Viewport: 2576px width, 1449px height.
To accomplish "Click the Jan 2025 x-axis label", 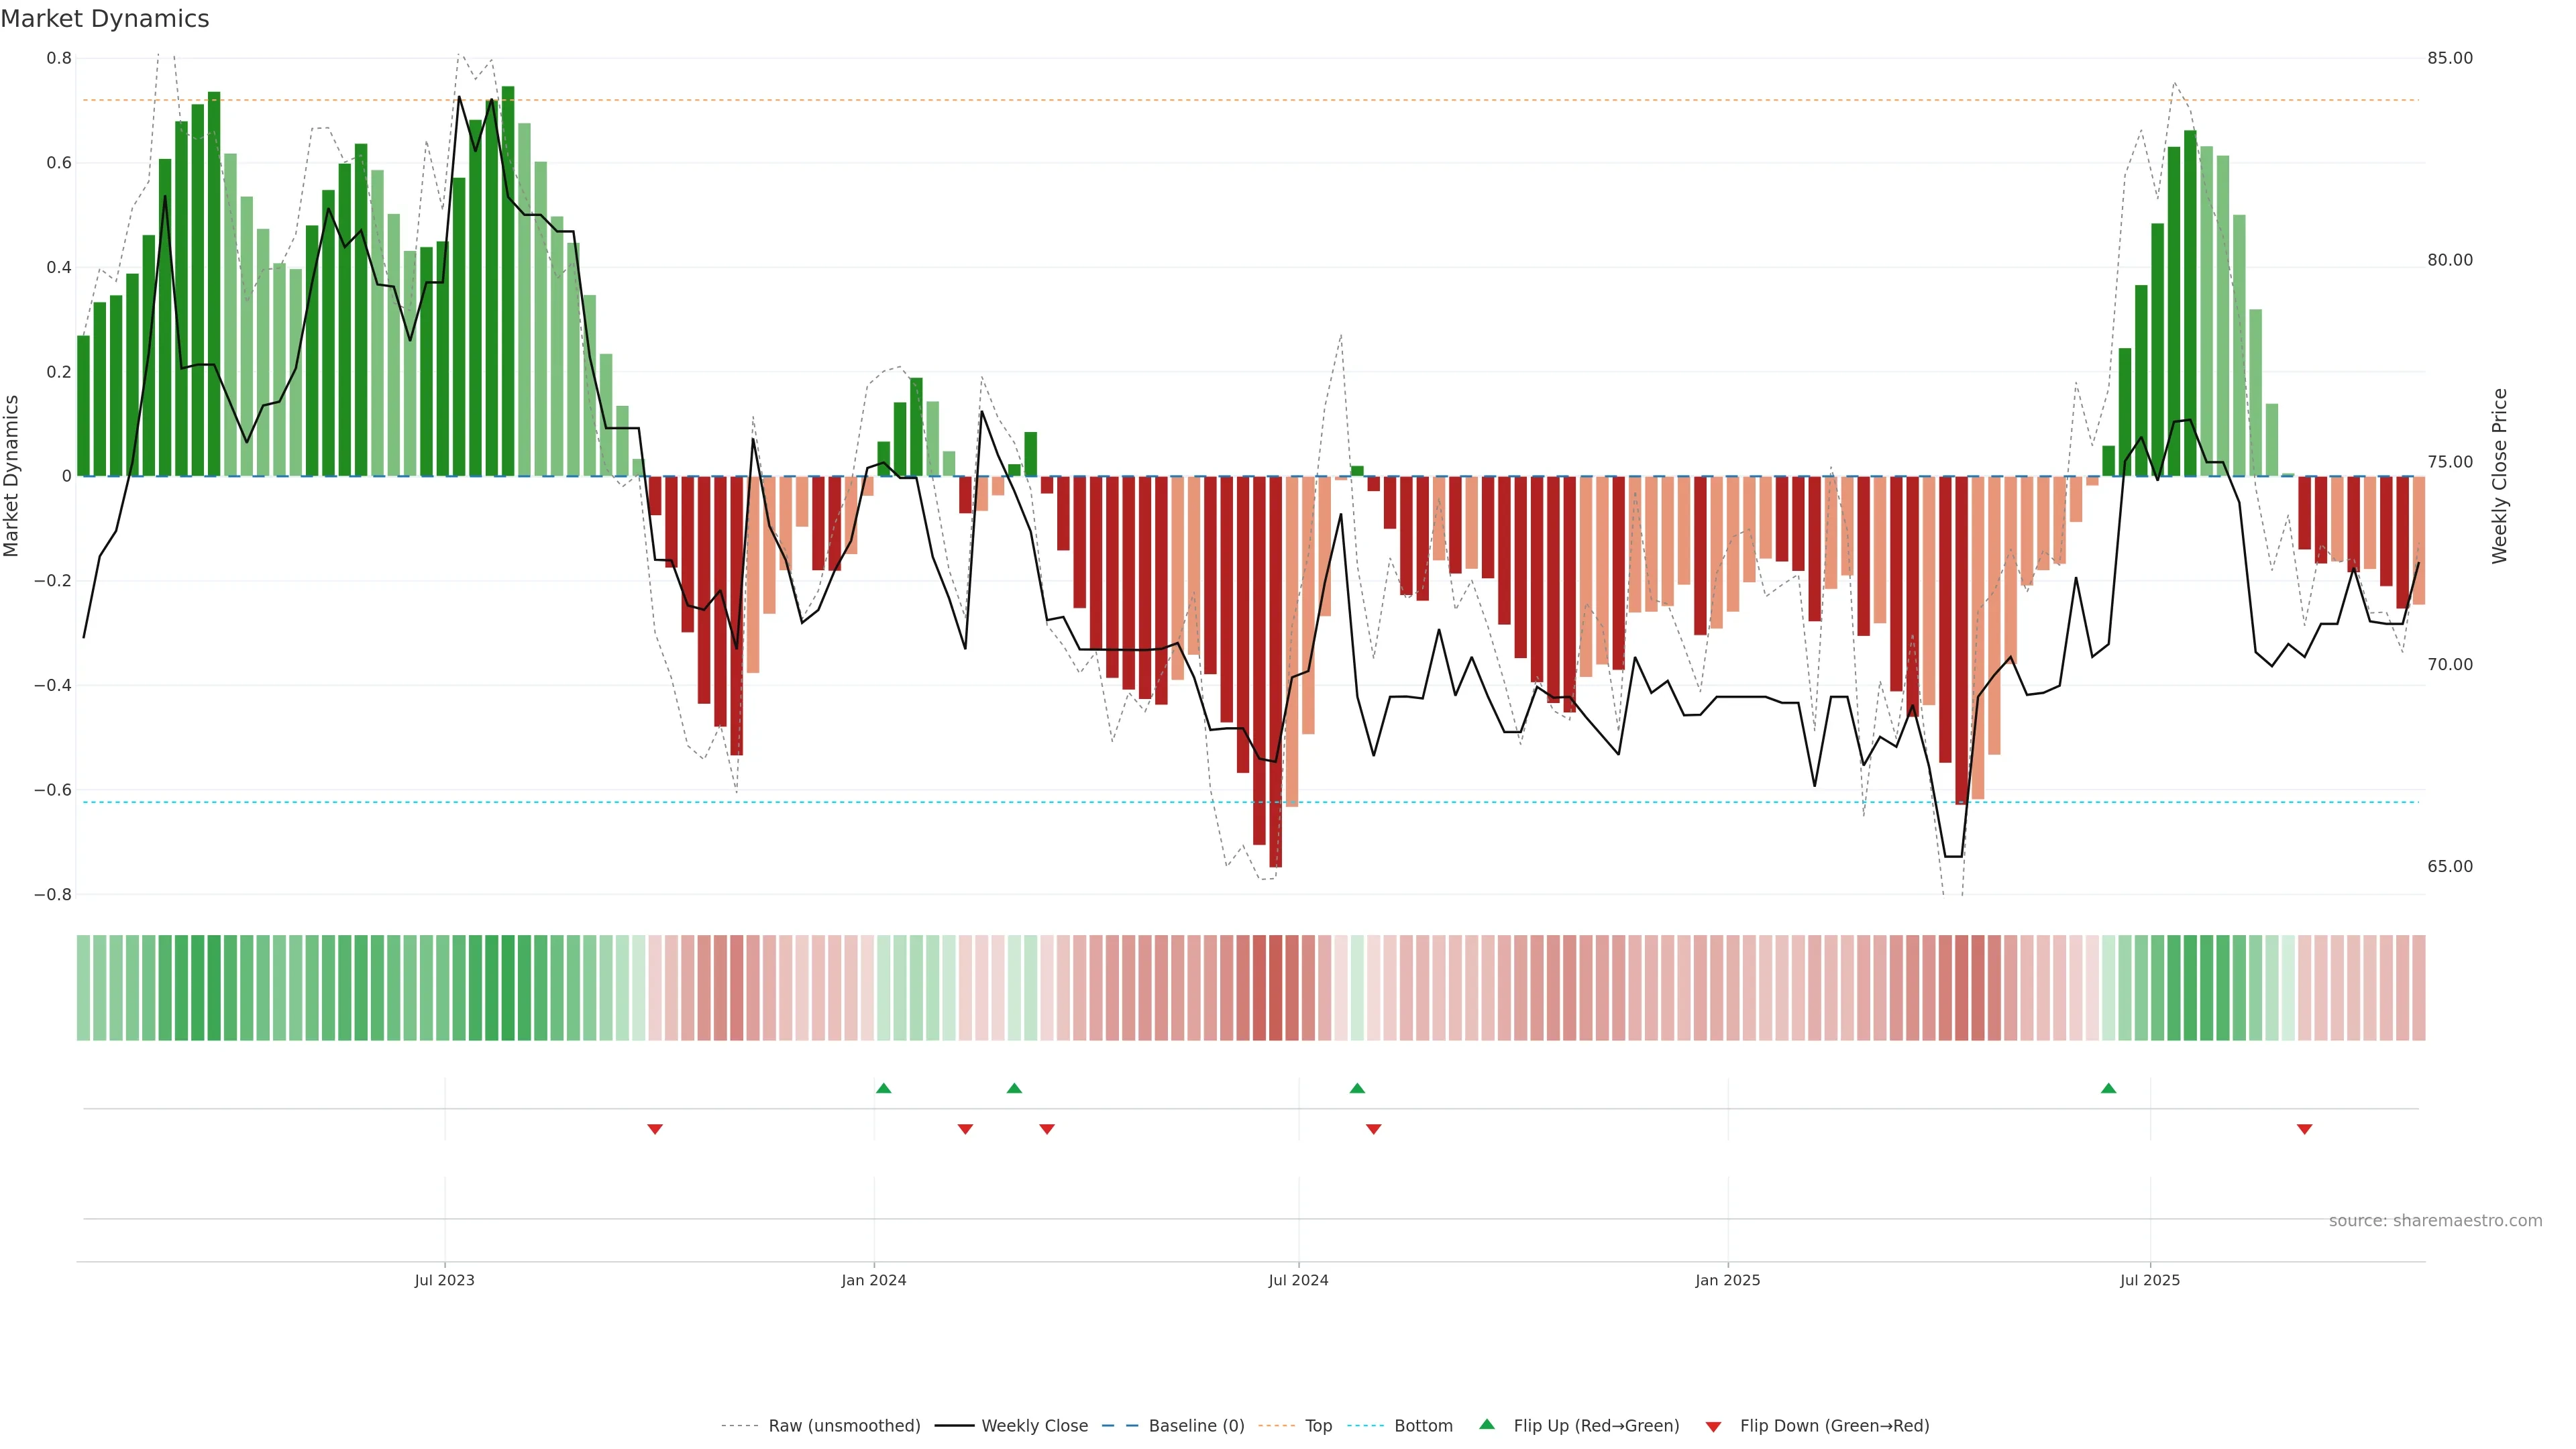I will click(1727, 1280).
